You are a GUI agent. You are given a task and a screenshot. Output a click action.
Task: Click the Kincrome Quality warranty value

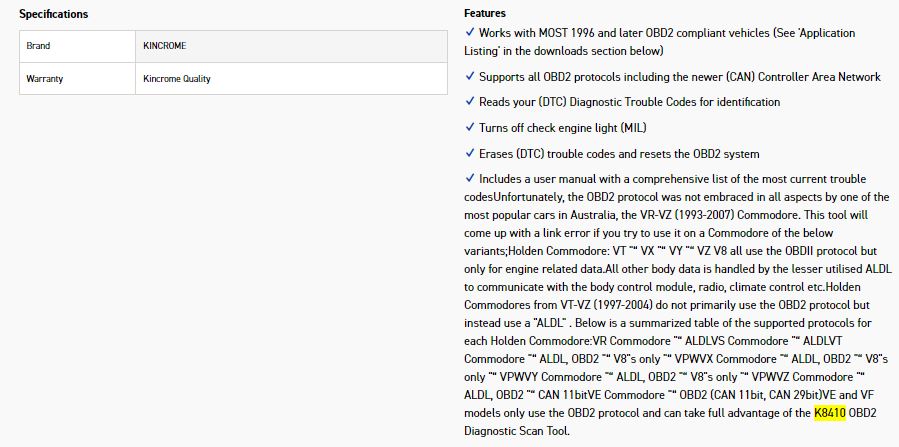coord(177,79)
